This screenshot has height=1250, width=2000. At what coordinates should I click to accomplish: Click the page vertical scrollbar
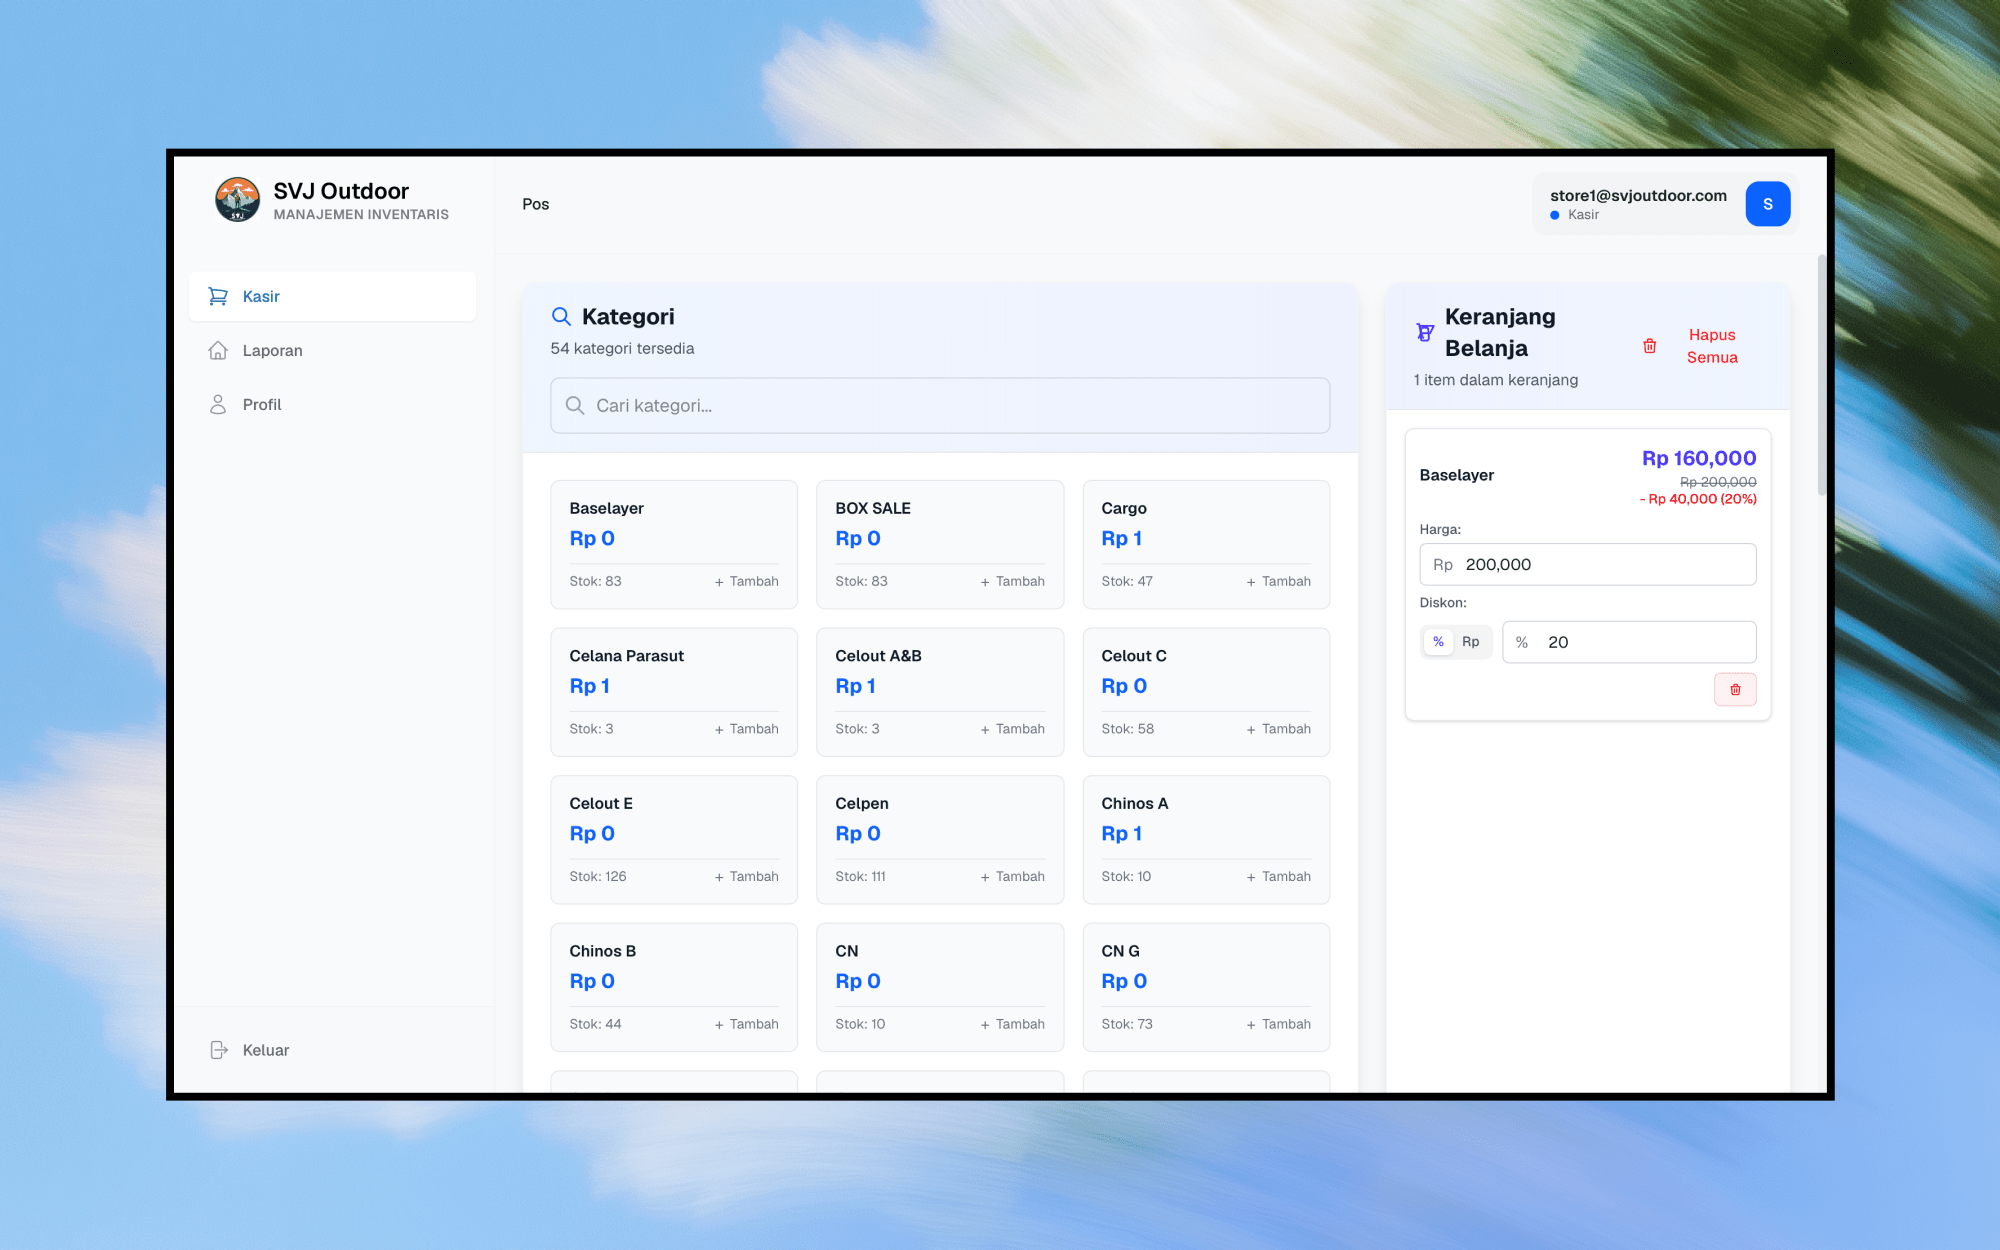[x=1821, y=375]
